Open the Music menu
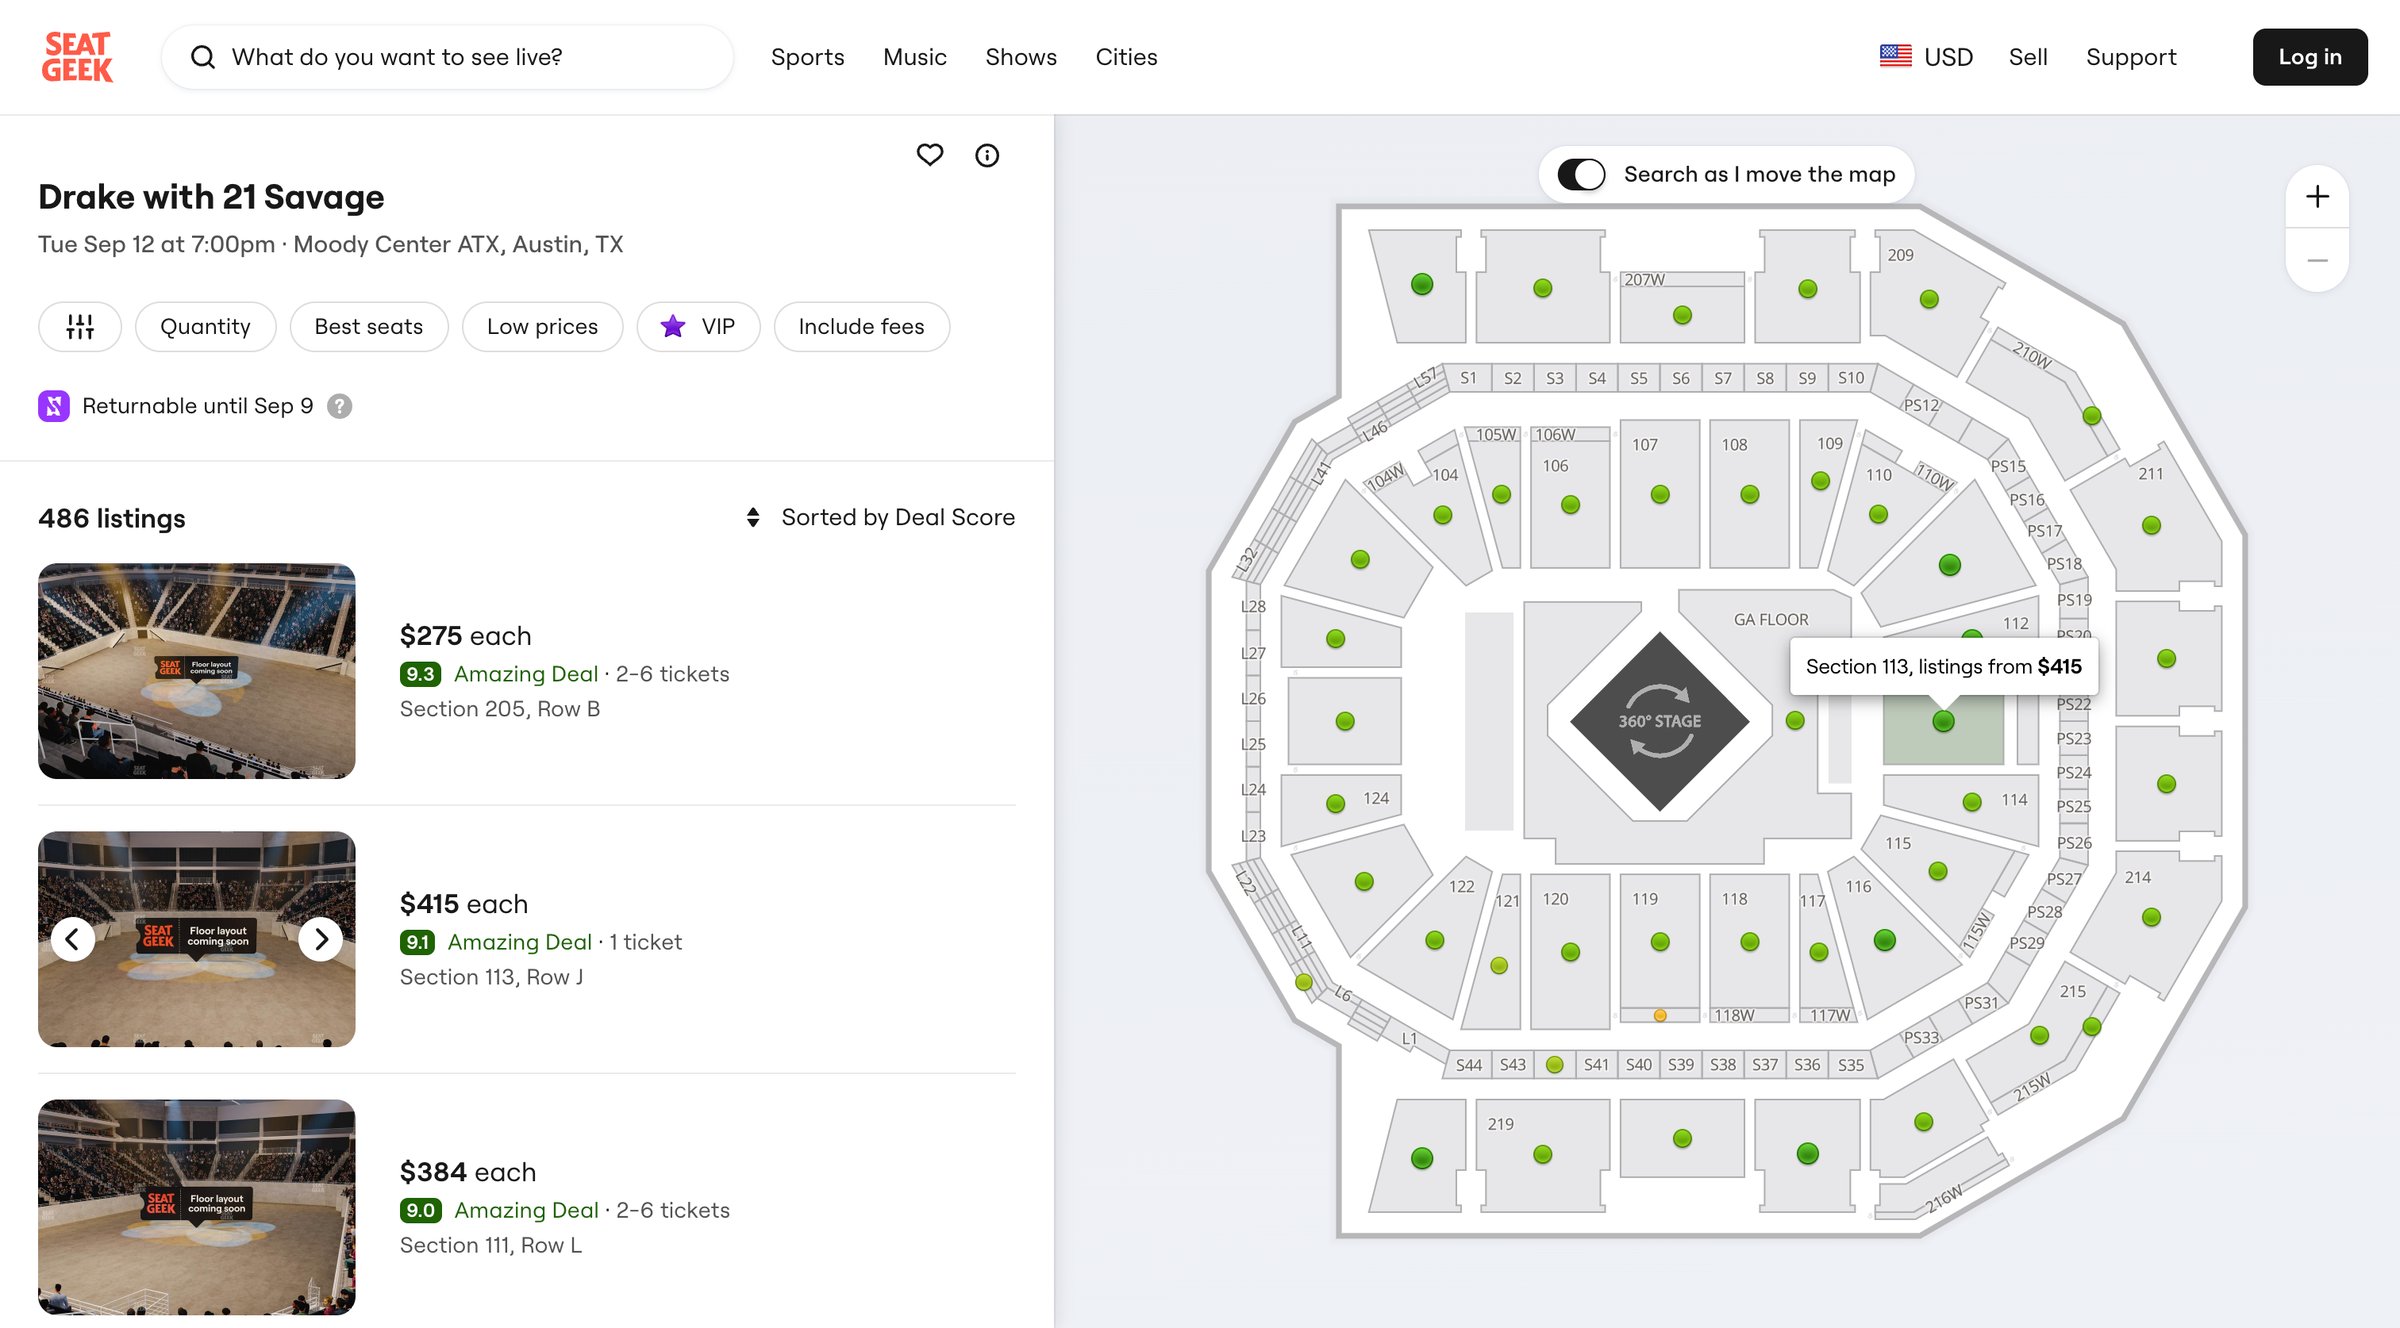2400x1328 pixels. [x=914, y=57]
